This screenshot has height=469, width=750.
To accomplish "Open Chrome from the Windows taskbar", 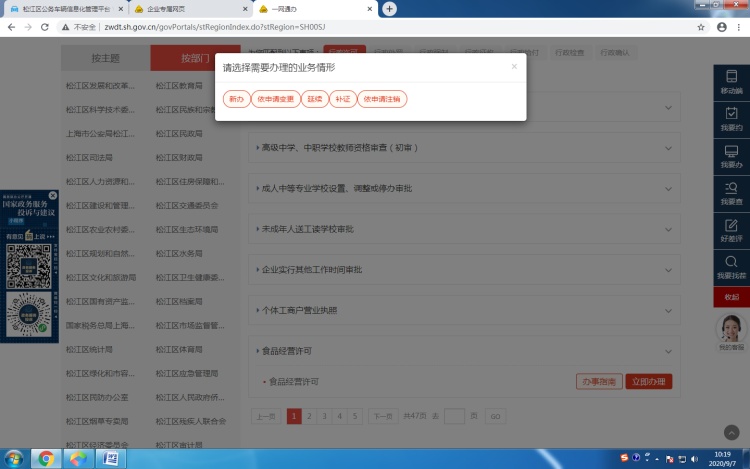I will tap(44, 459).
